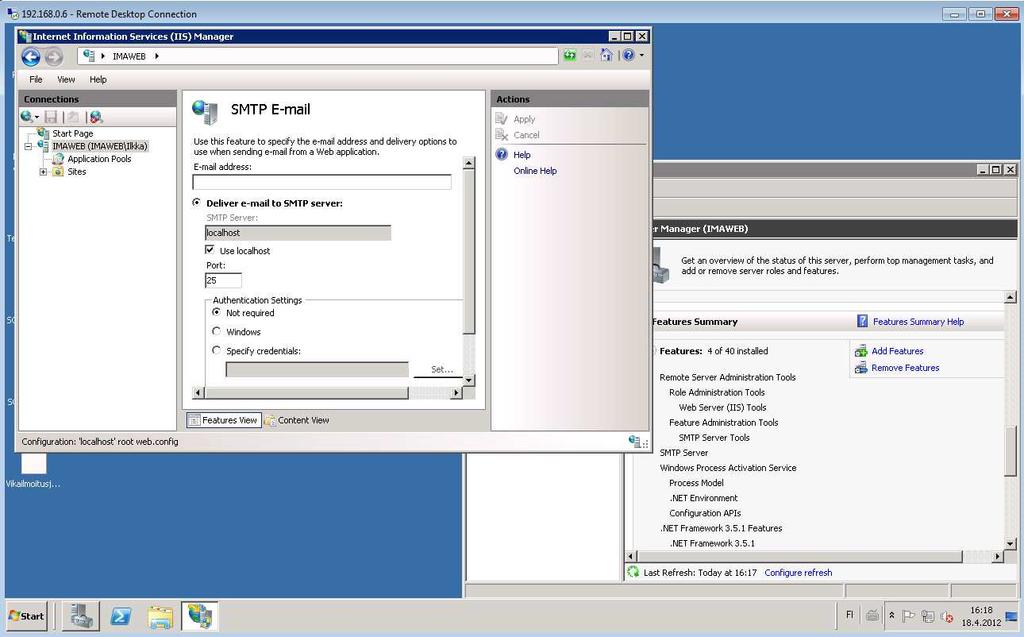Screen dimensions: 1024x637
Task: Open the Online Help link
Action: coord(535,171)
